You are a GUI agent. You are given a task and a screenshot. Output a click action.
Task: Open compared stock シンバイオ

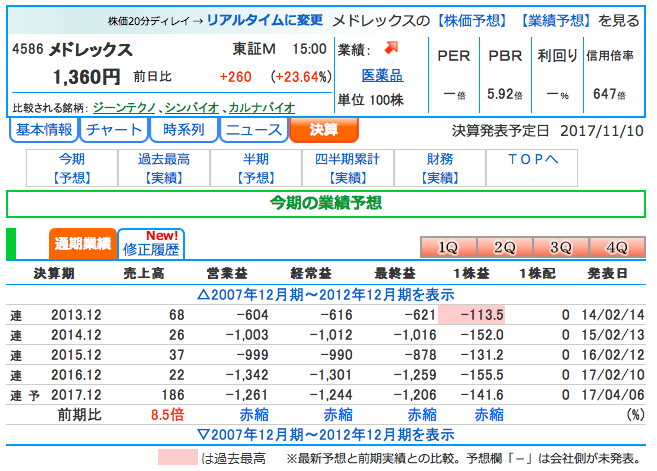192,108
